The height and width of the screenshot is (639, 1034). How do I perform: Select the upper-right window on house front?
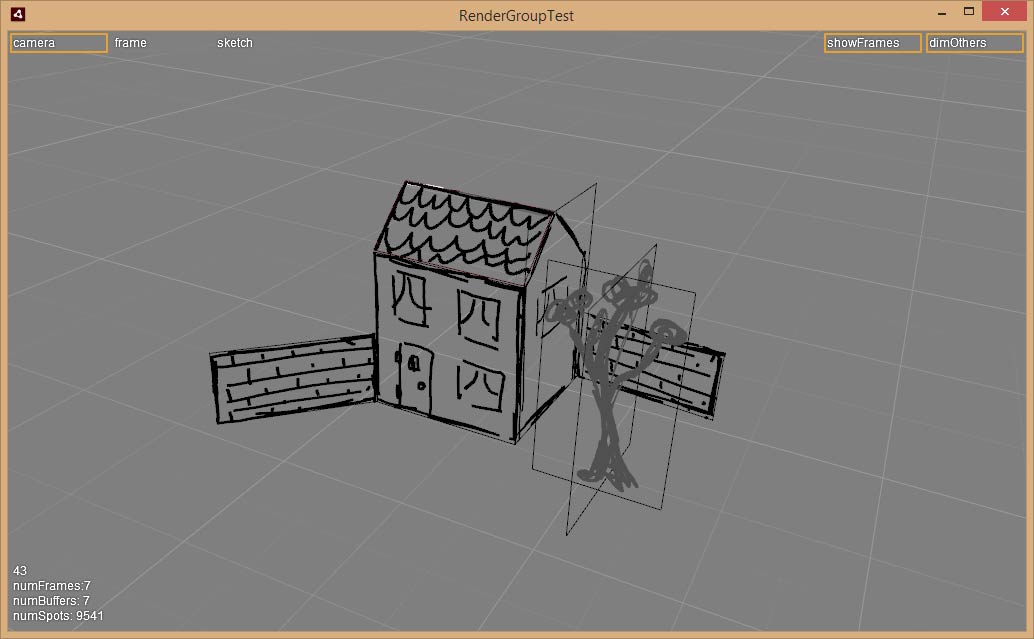478,318
